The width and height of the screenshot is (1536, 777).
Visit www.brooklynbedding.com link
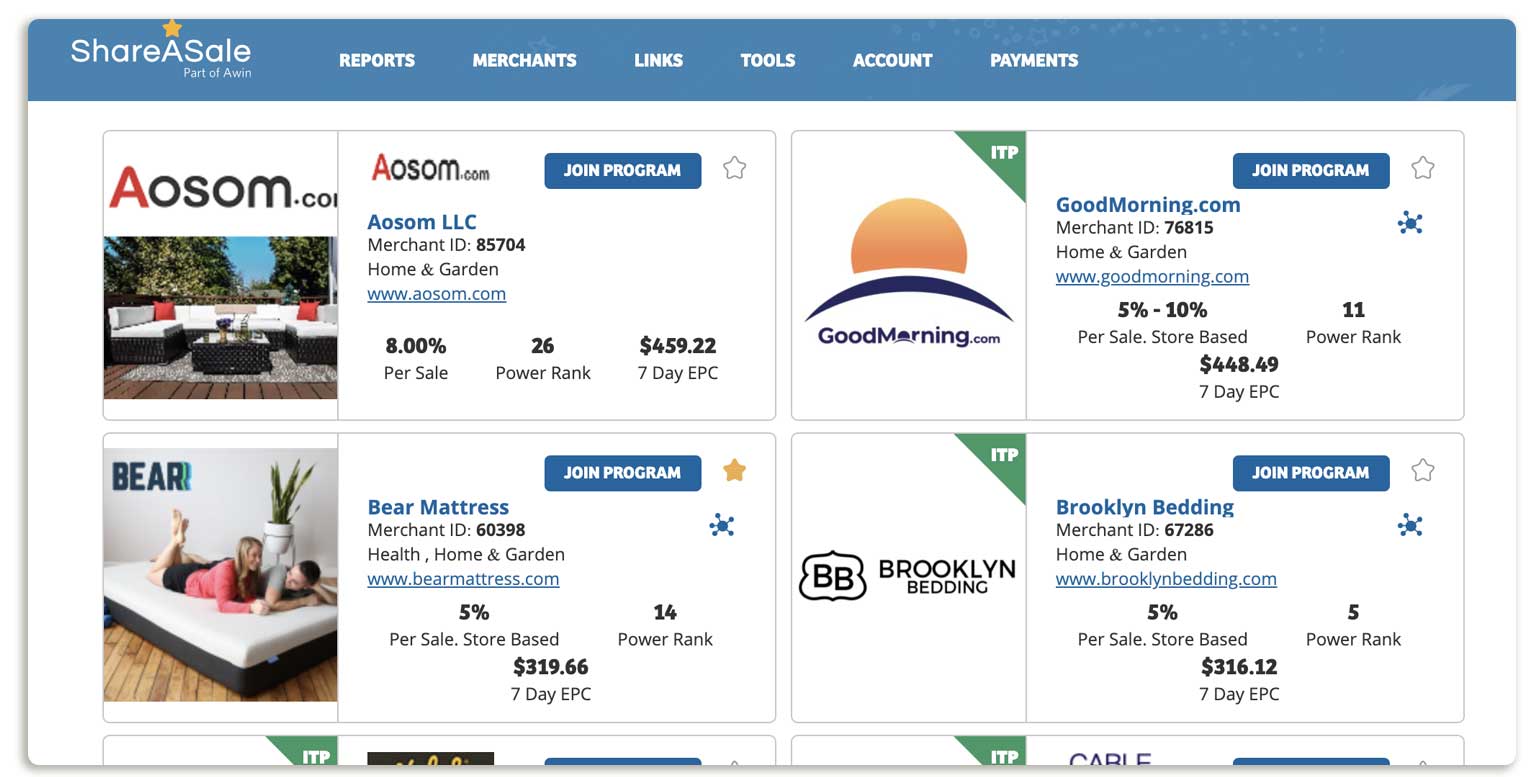(x=1166, y=579)
